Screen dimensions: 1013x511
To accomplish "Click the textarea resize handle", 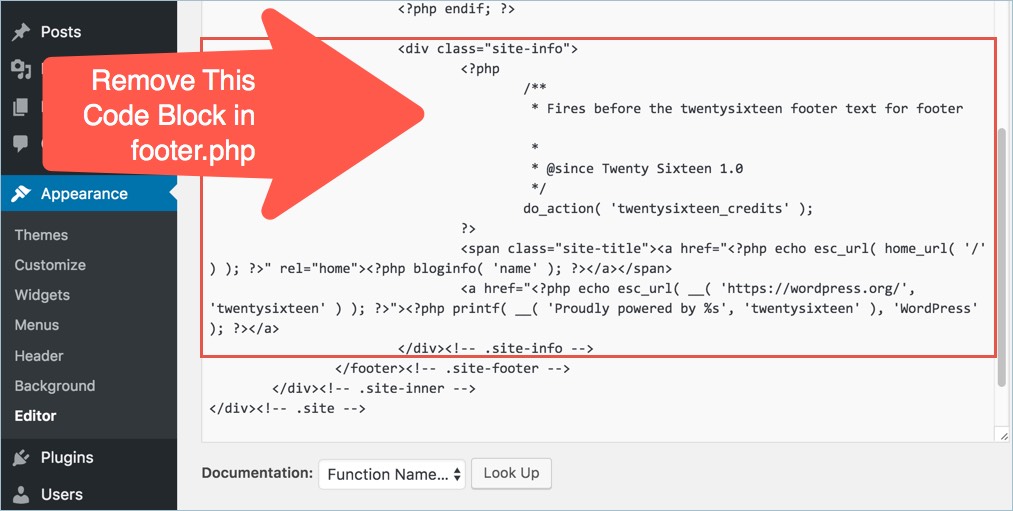I will (x=1003, y=436).
